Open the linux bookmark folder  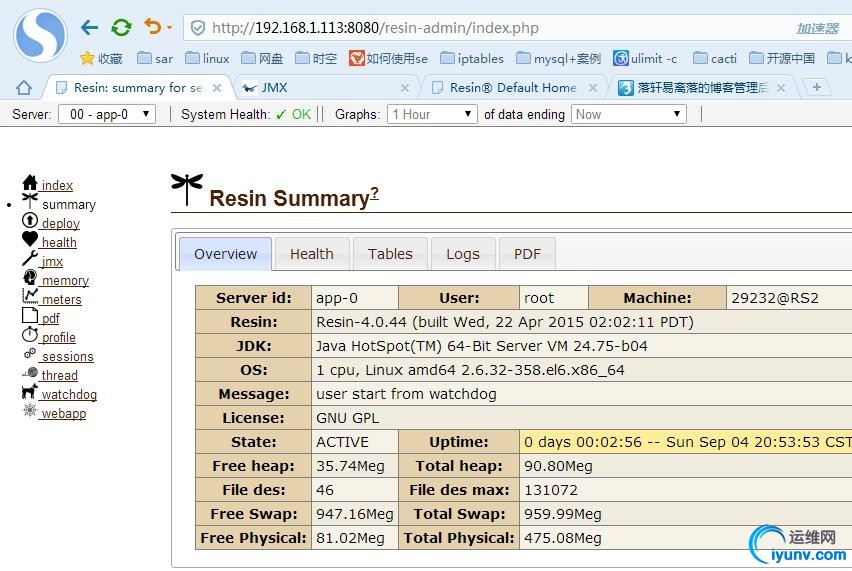click(207, 58)
